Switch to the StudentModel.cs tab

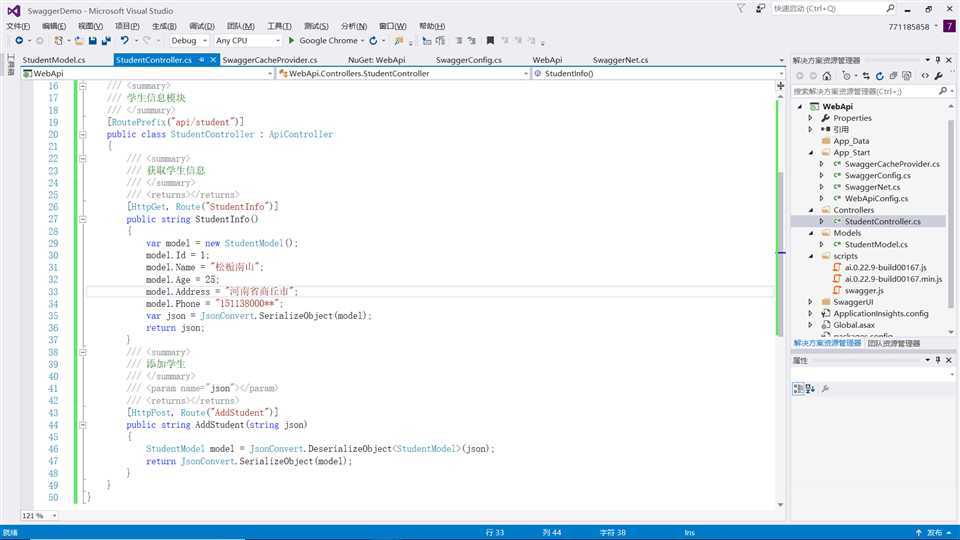click(54, 60)
